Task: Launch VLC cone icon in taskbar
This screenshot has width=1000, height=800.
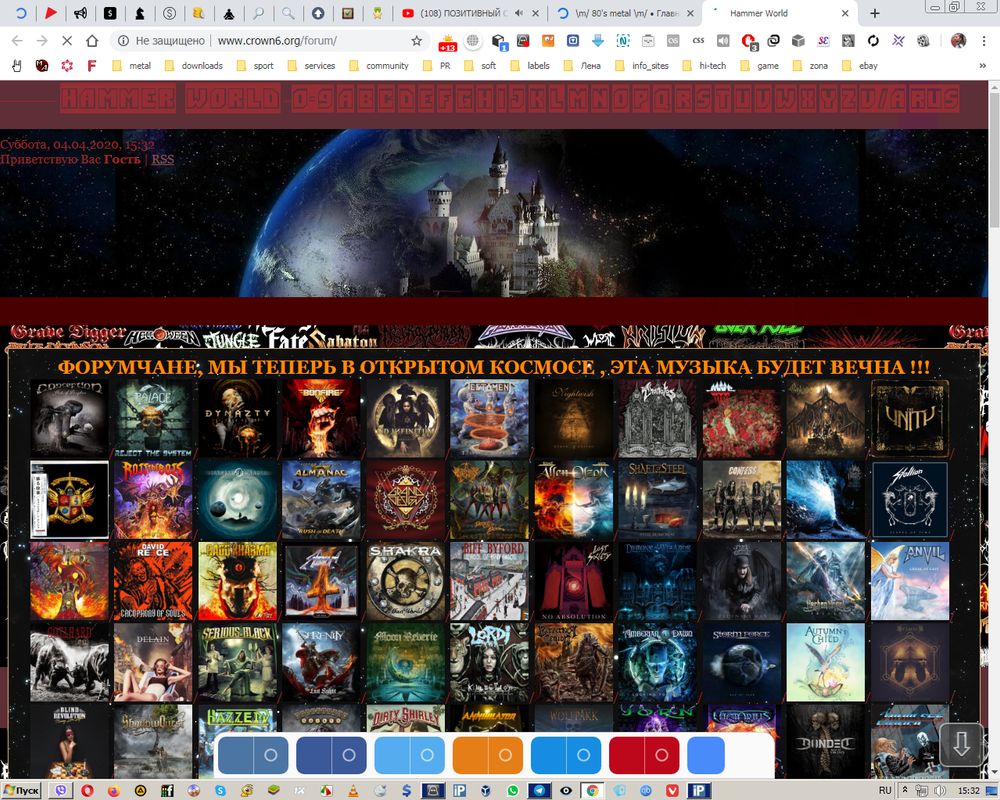Action: click(x=353, y=790)
